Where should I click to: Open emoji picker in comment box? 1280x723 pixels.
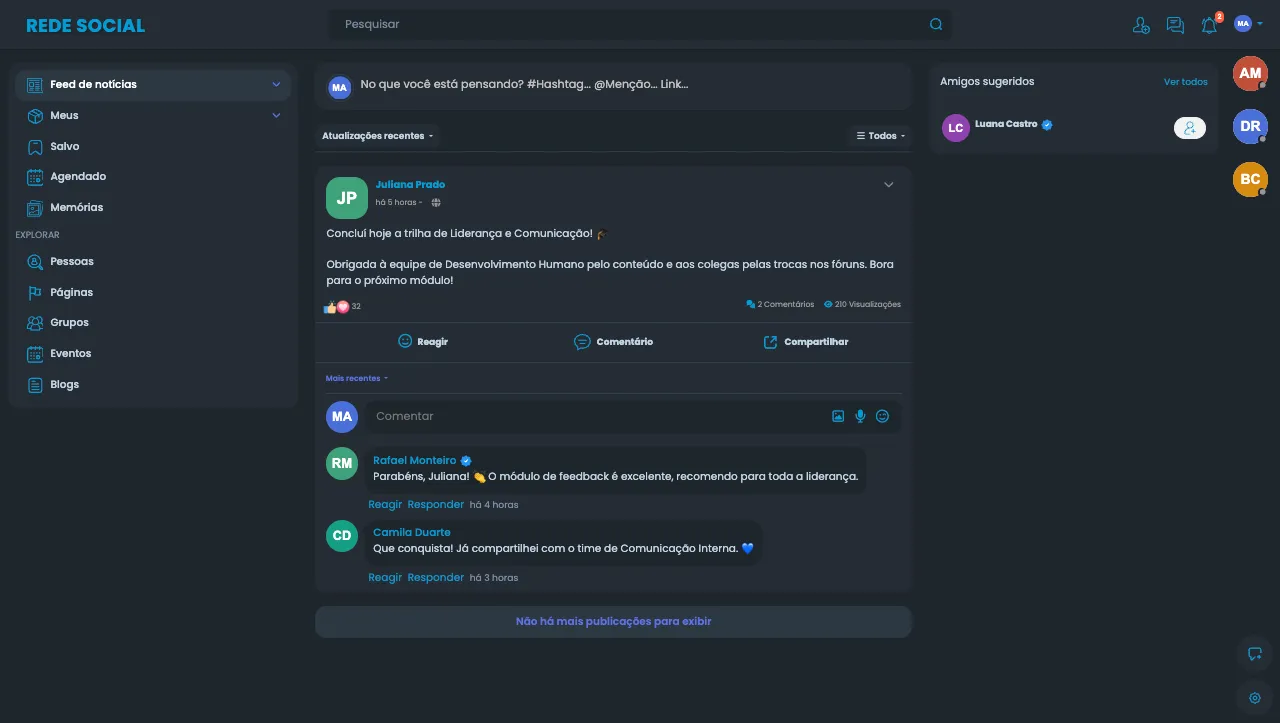[x=882, y=416]
